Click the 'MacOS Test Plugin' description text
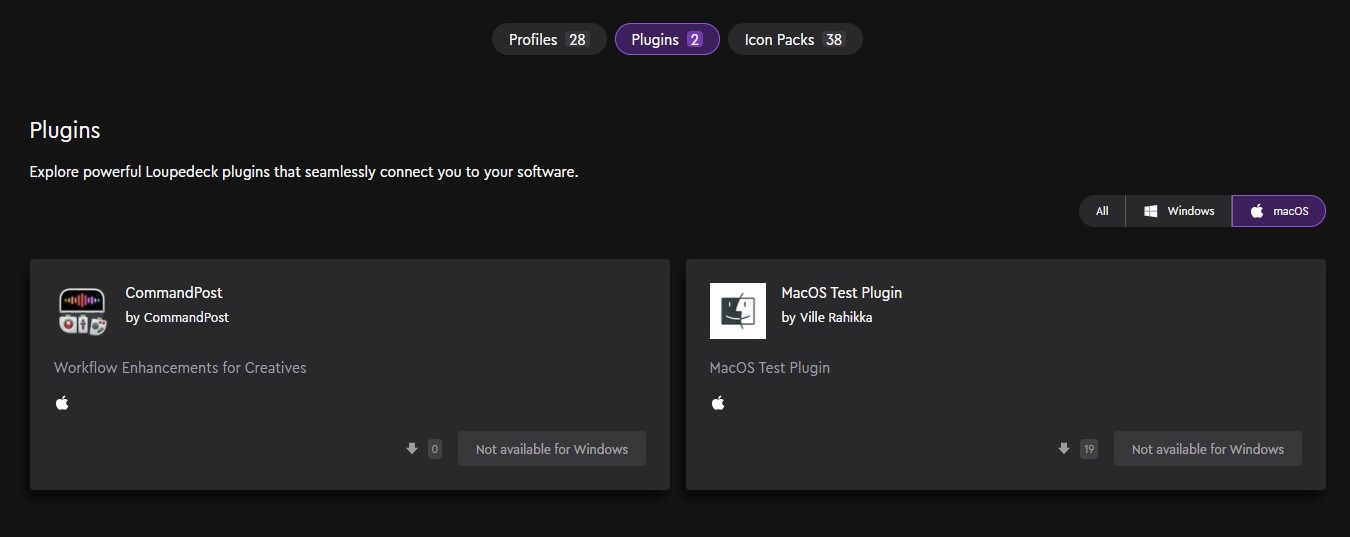1350x537 pixels. (x=770, y=368)
